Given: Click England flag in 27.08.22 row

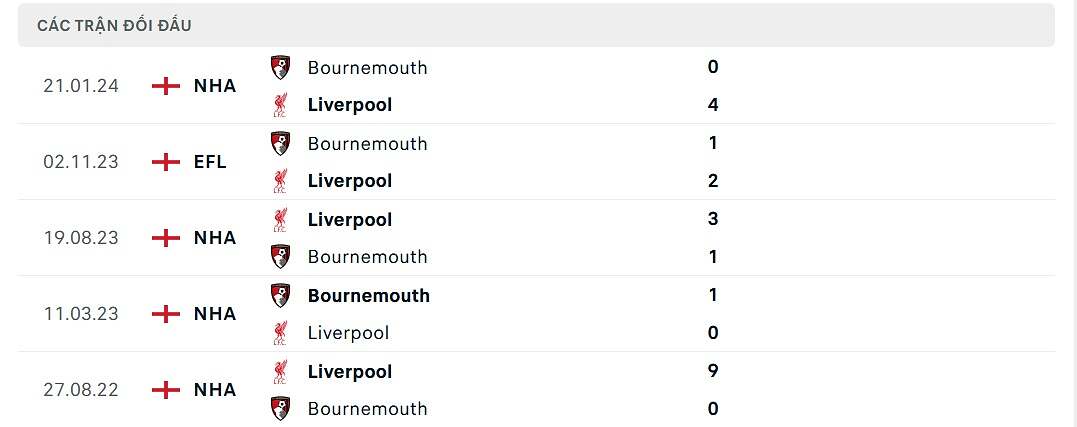Looking at the screenshot, I should 165,389.
